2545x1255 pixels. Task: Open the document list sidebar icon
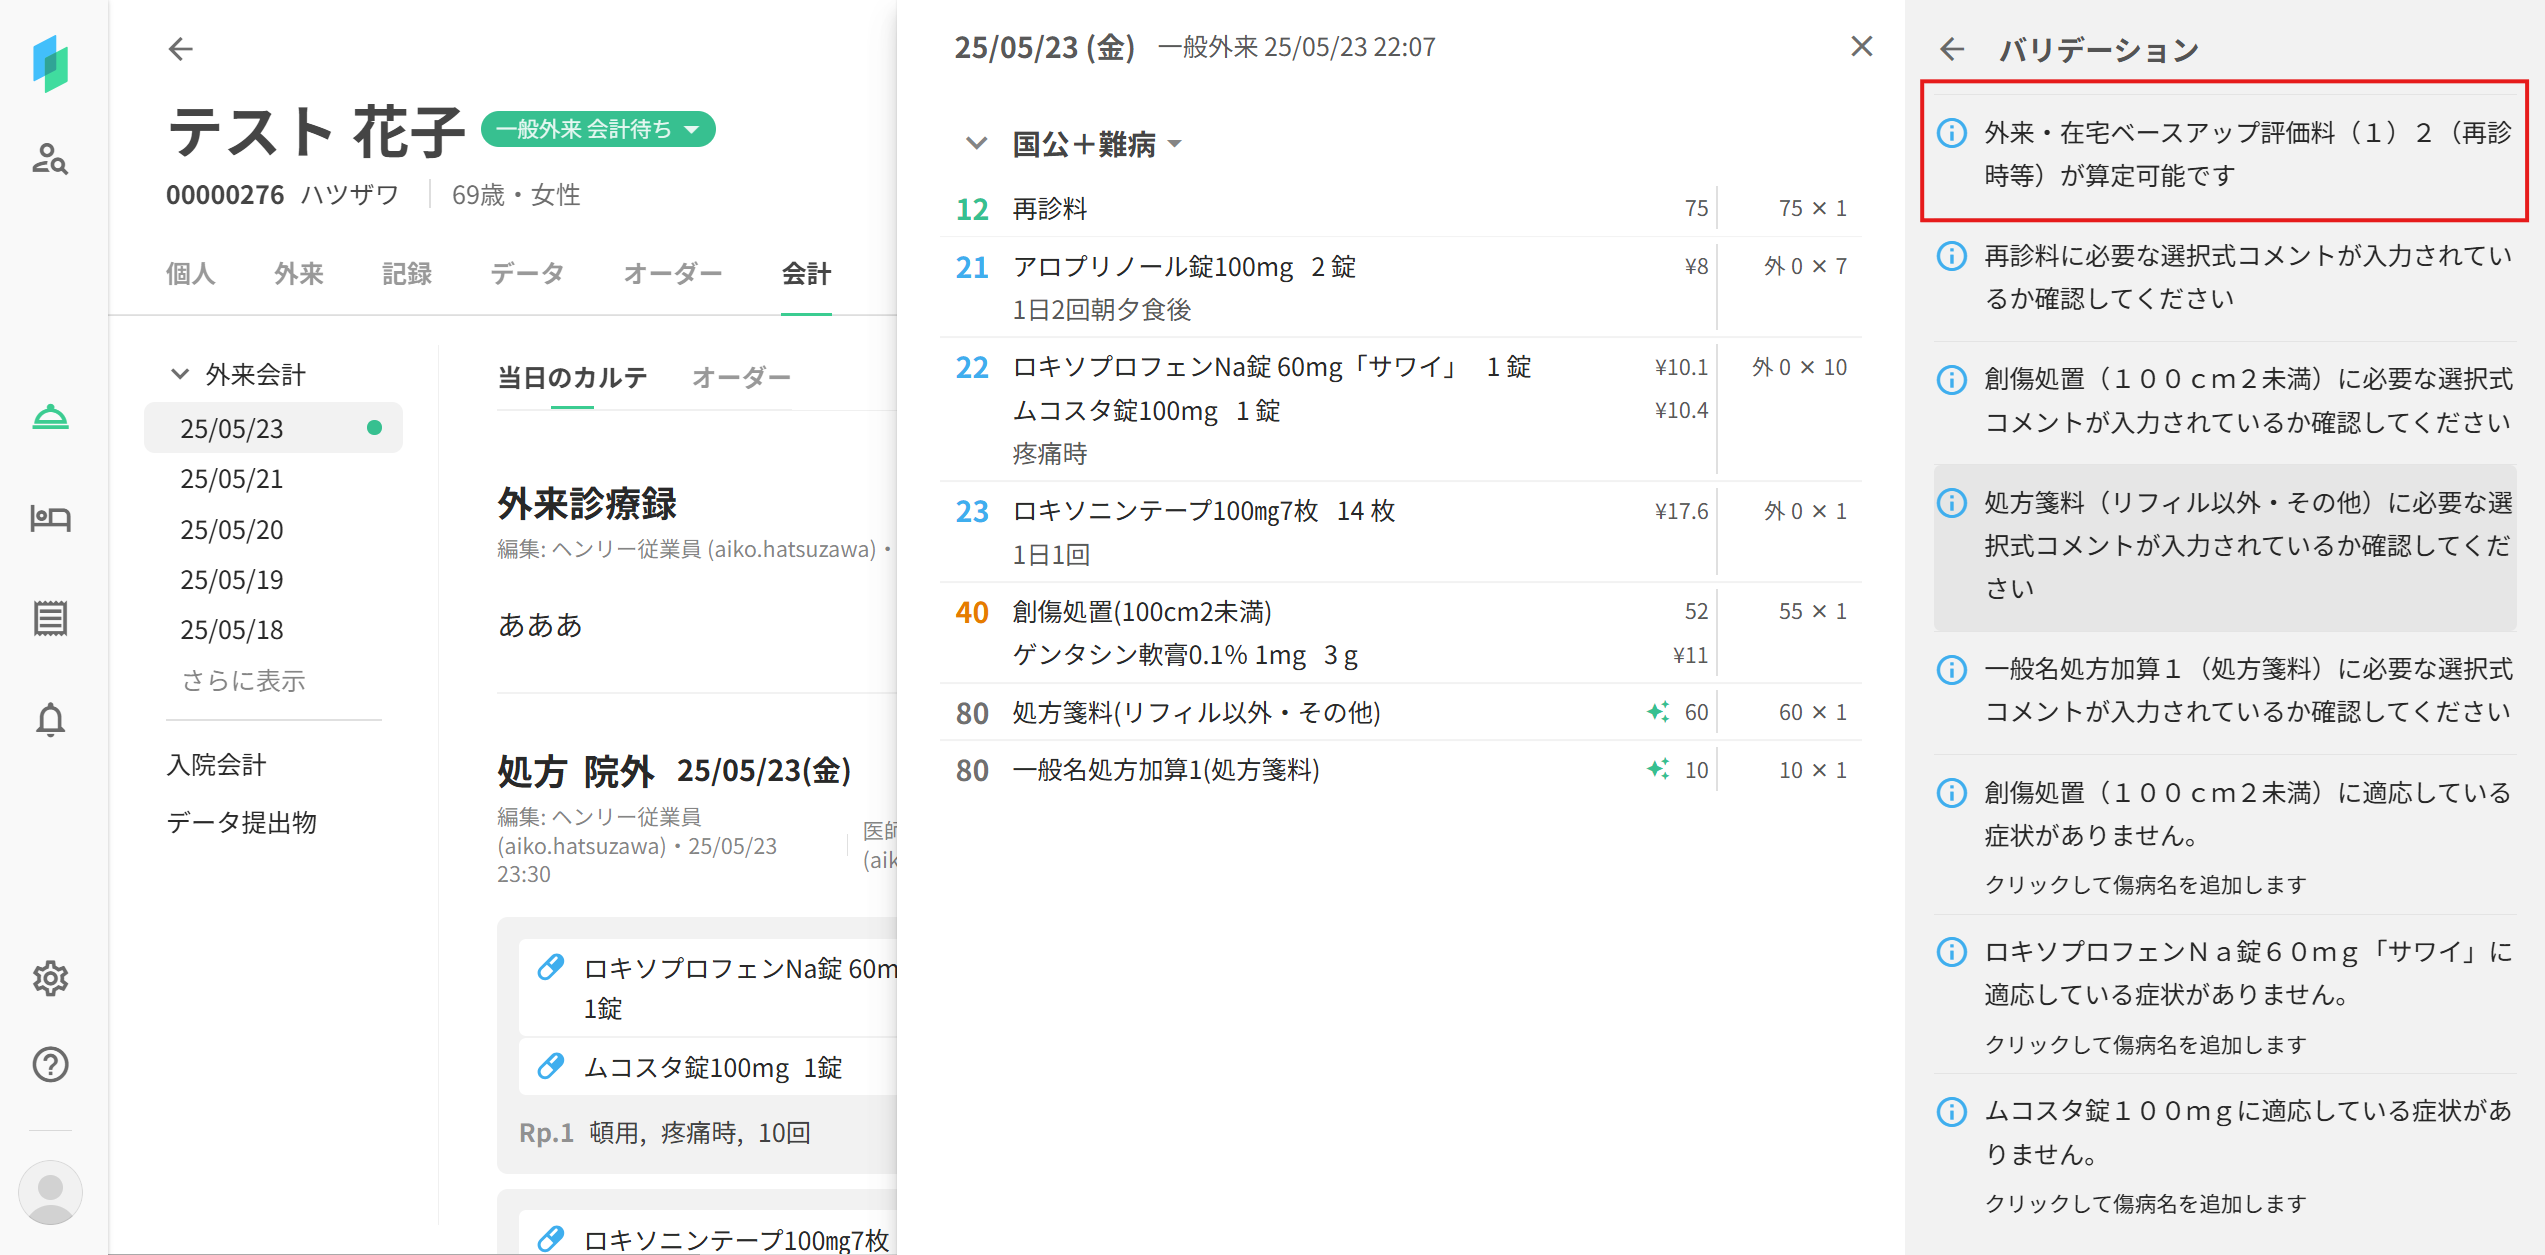(x=50, y=618)
